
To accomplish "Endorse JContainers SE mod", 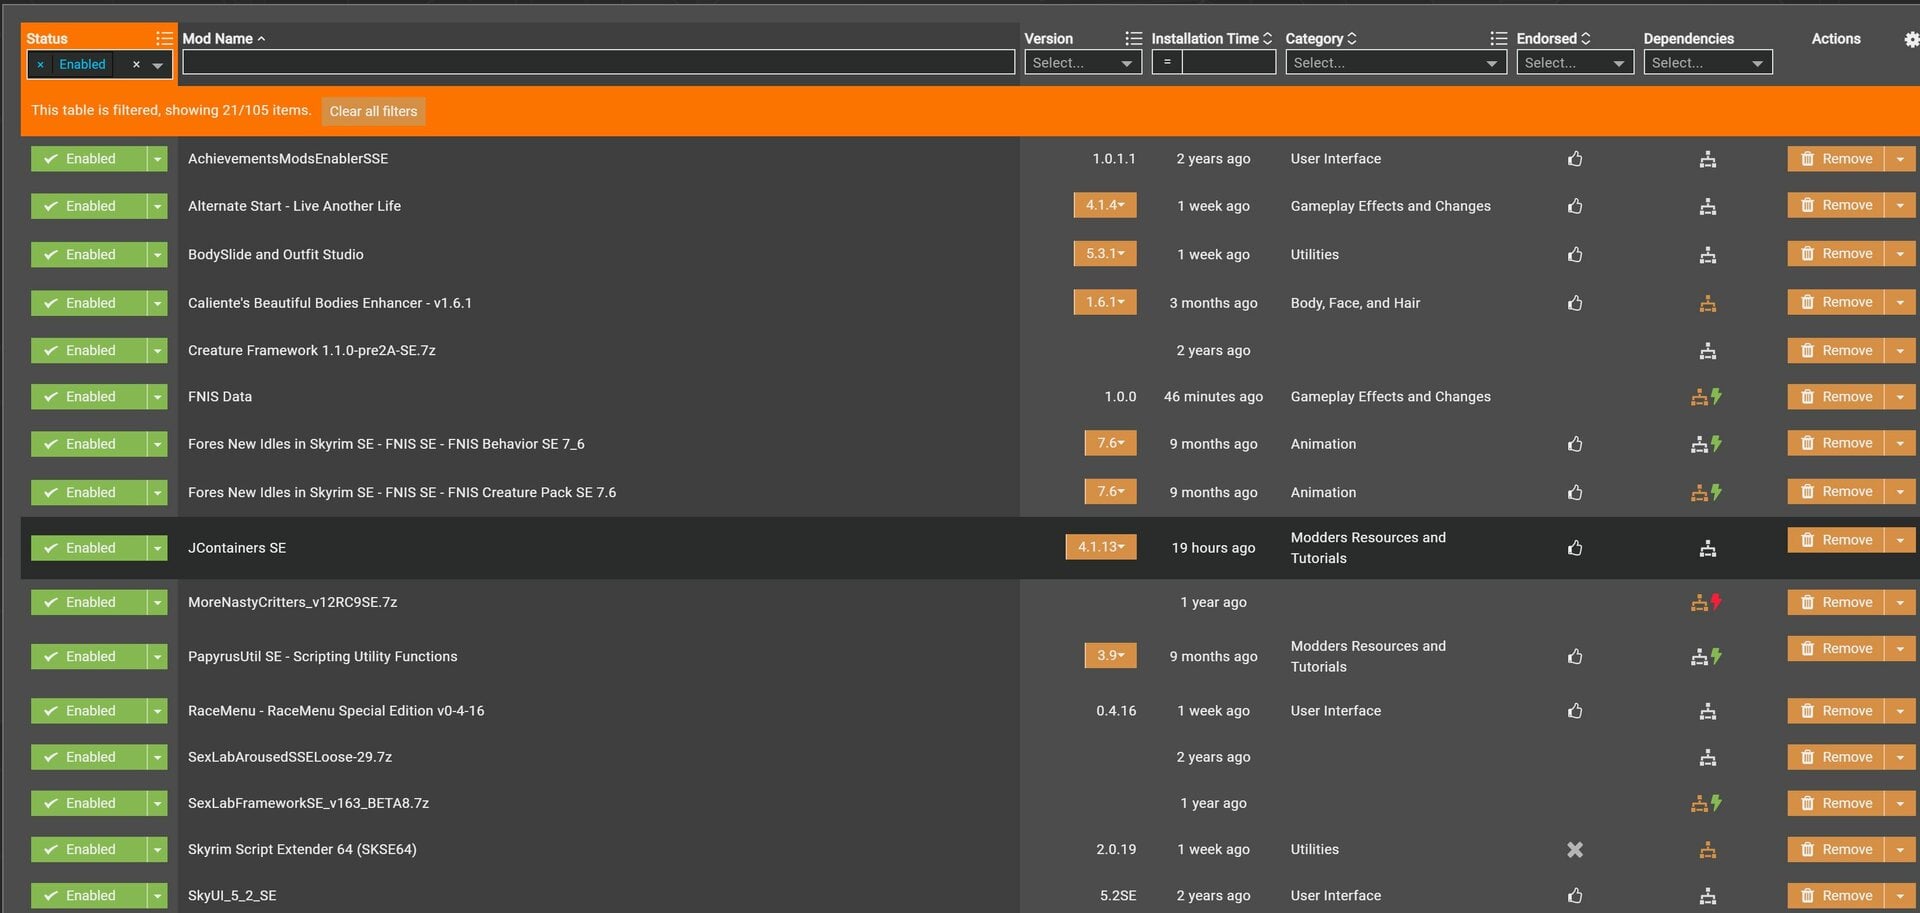I will (x=1575, y=548).
